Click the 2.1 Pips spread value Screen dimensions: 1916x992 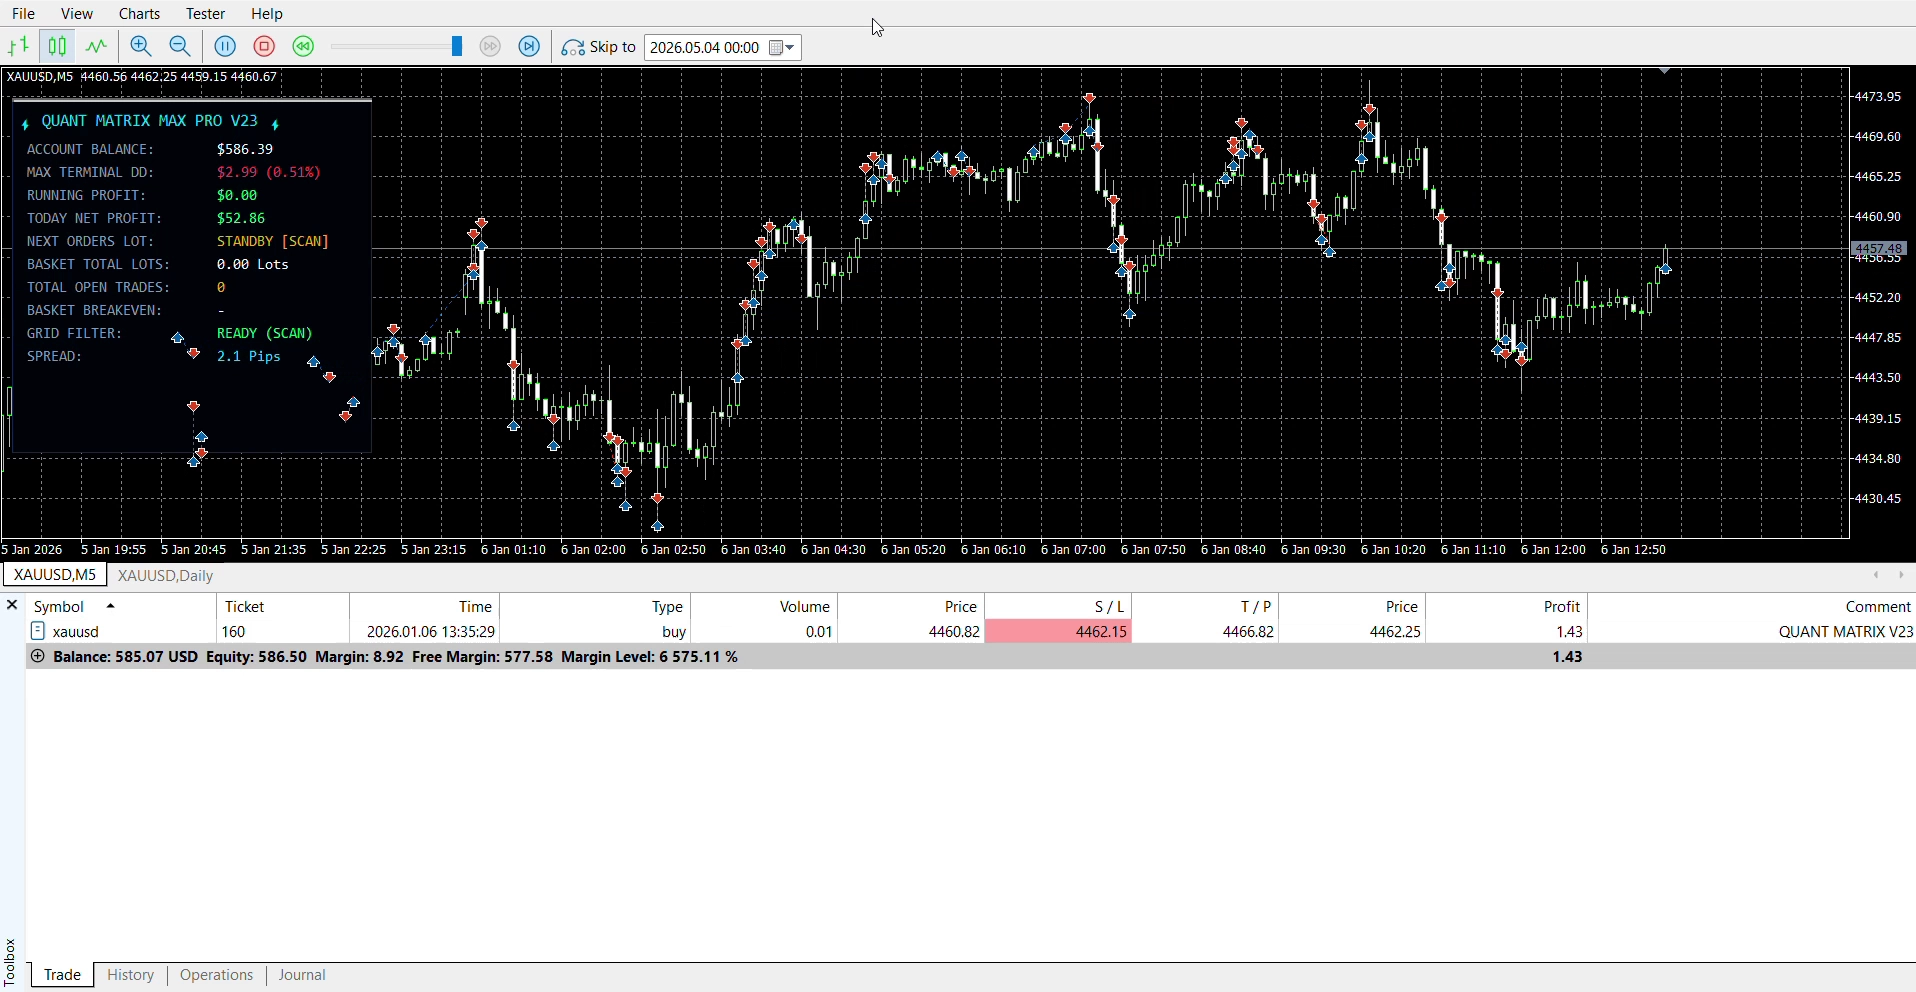[x=249, y=356]
